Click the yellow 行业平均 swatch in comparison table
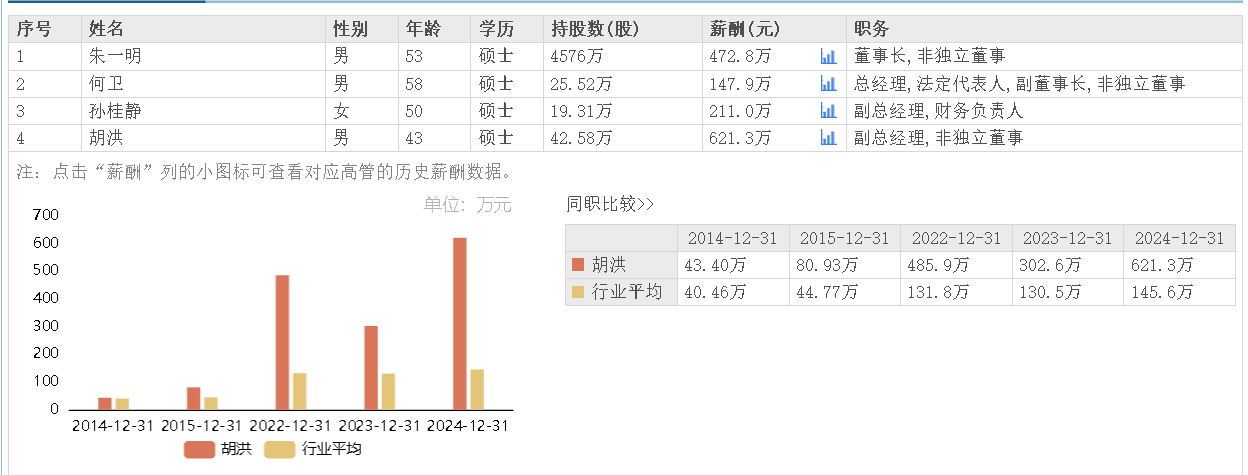This screenshot has width=1248, height=475. [x=577, y=292]
